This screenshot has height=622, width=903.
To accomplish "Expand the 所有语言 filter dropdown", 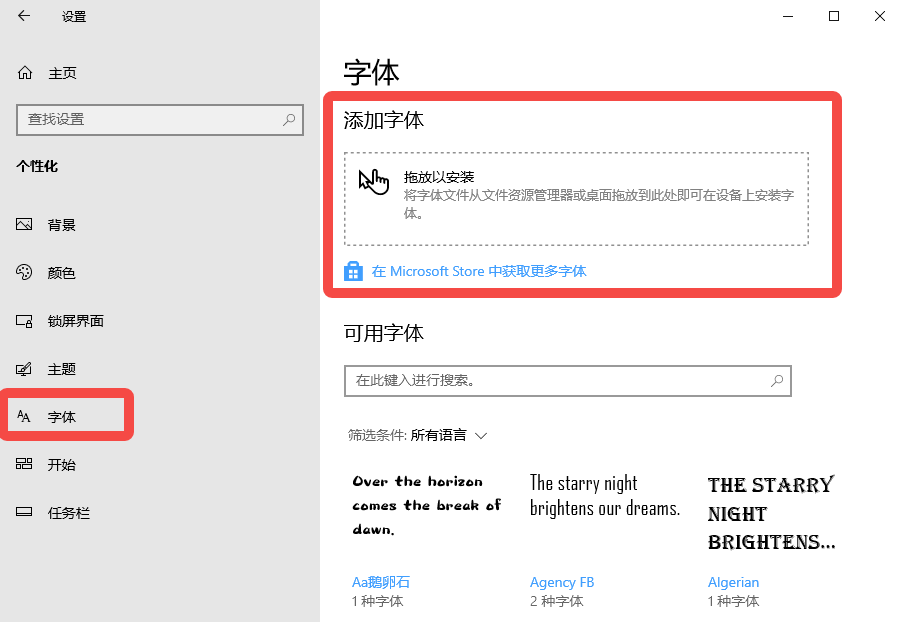I will [x=448, y=435].
